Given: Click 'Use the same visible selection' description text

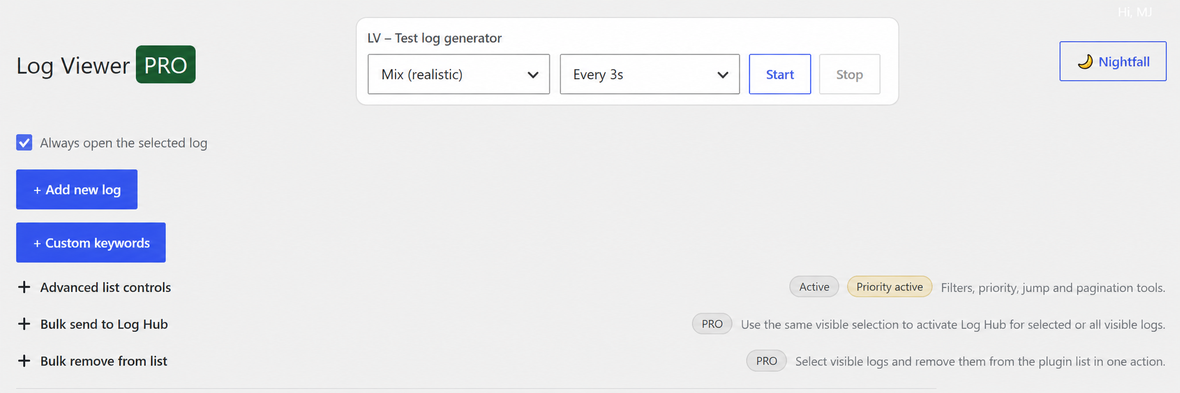Looking at the screenshot, I should 953,324.
